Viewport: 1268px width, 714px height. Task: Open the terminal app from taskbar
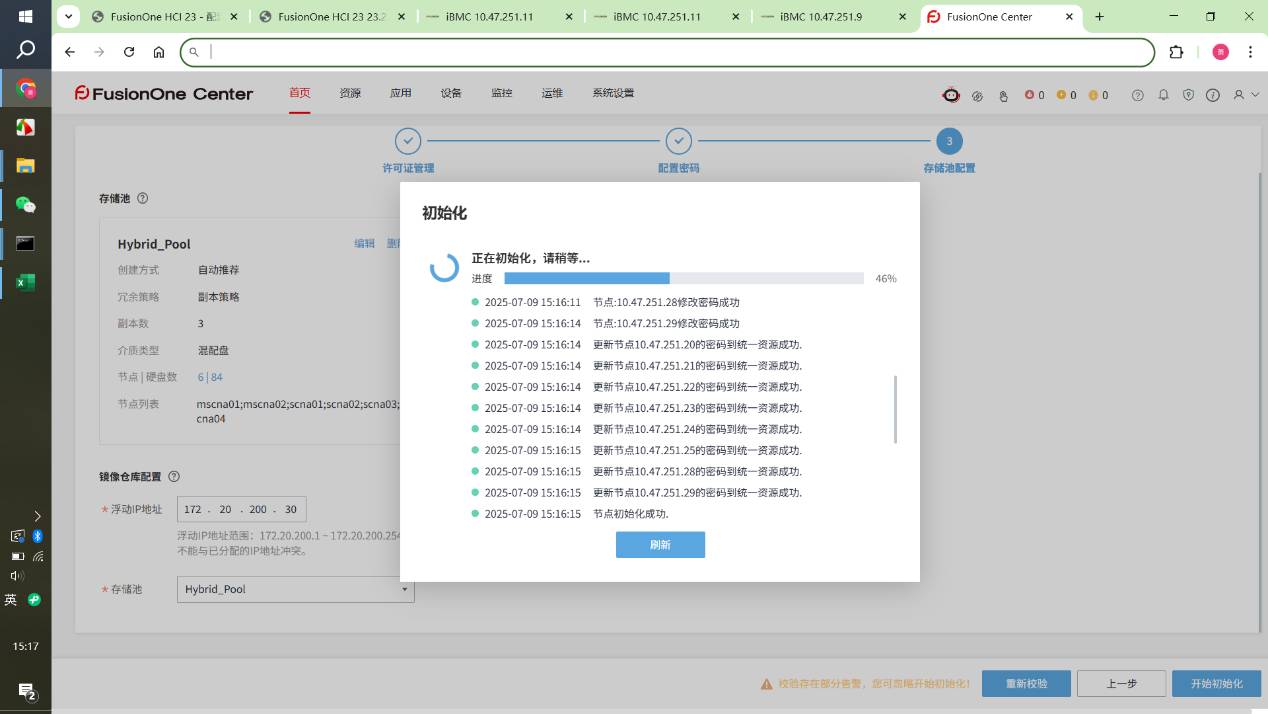[26, 243]
